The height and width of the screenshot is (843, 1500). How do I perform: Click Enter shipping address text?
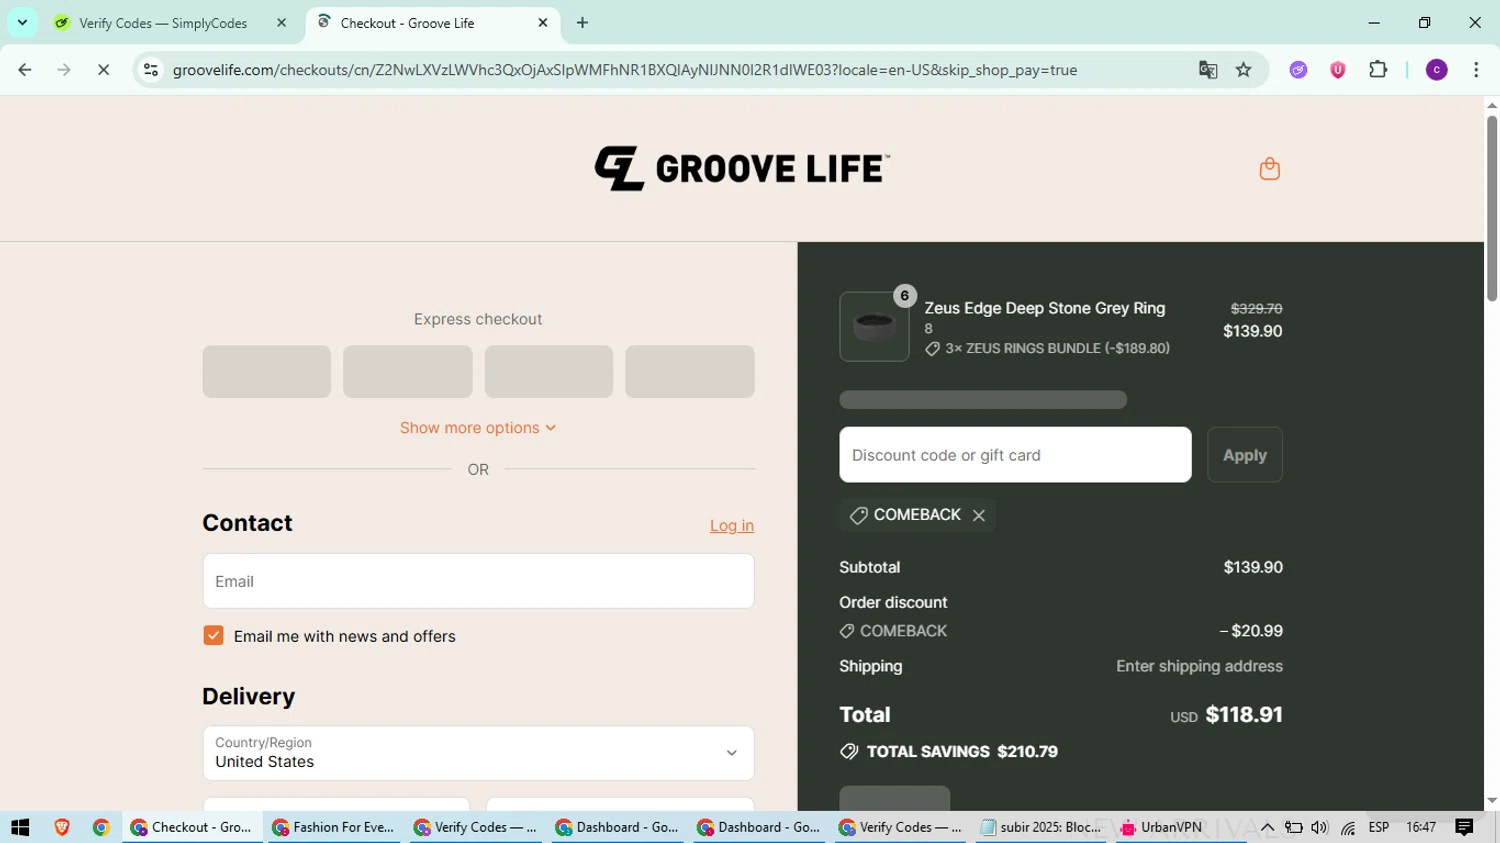tap(1199, 666)
